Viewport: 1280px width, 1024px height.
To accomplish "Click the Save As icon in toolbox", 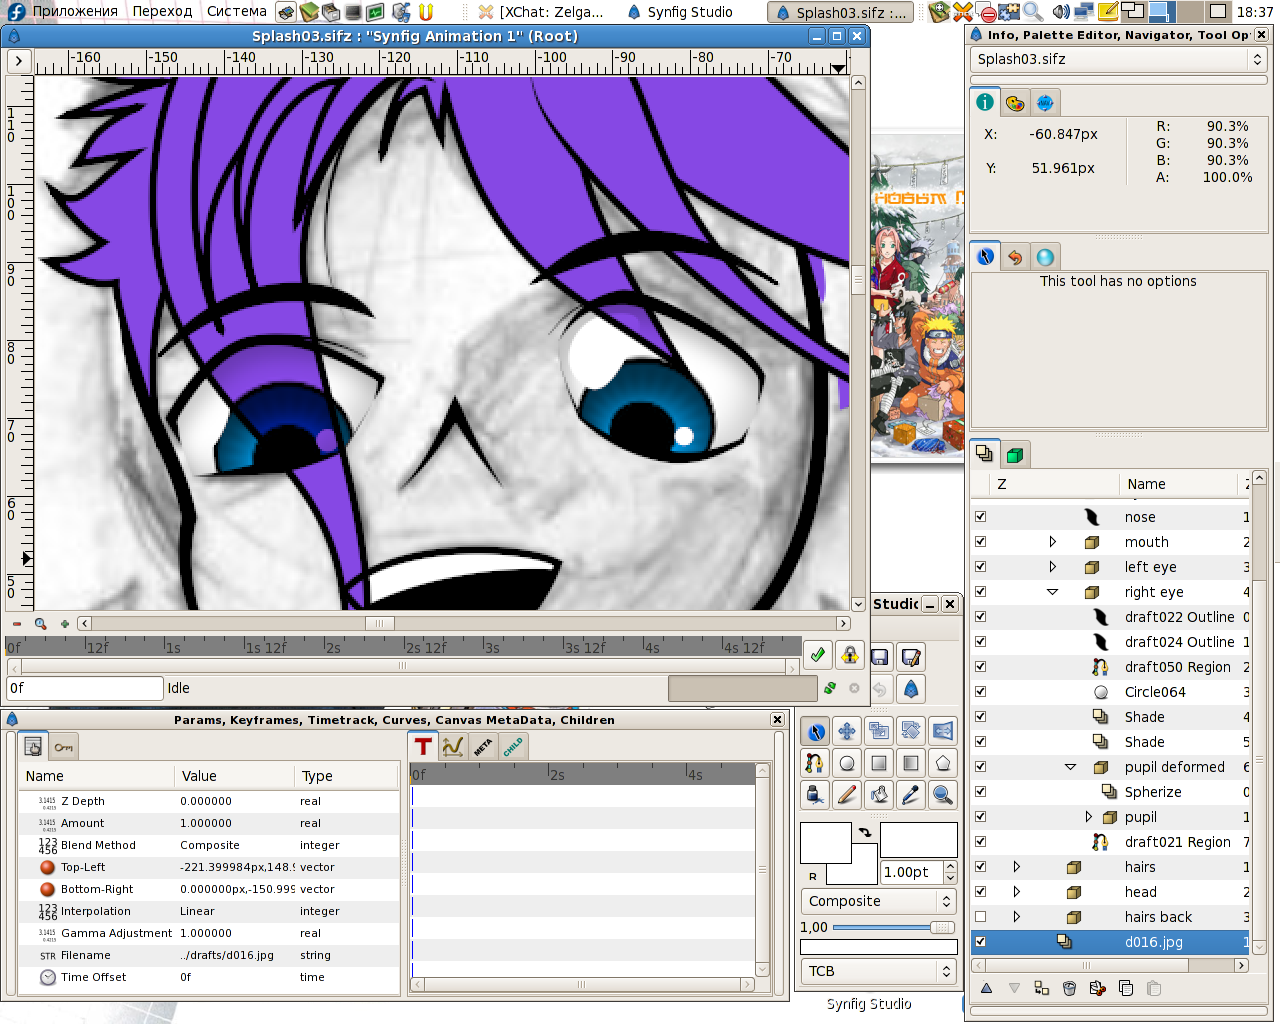I will [911, 657].
